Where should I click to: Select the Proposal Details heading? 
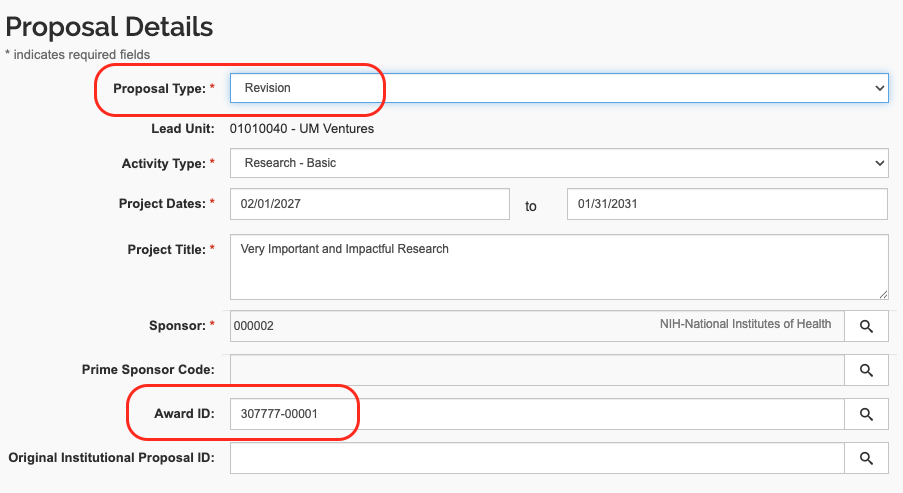tap(109, 26)
